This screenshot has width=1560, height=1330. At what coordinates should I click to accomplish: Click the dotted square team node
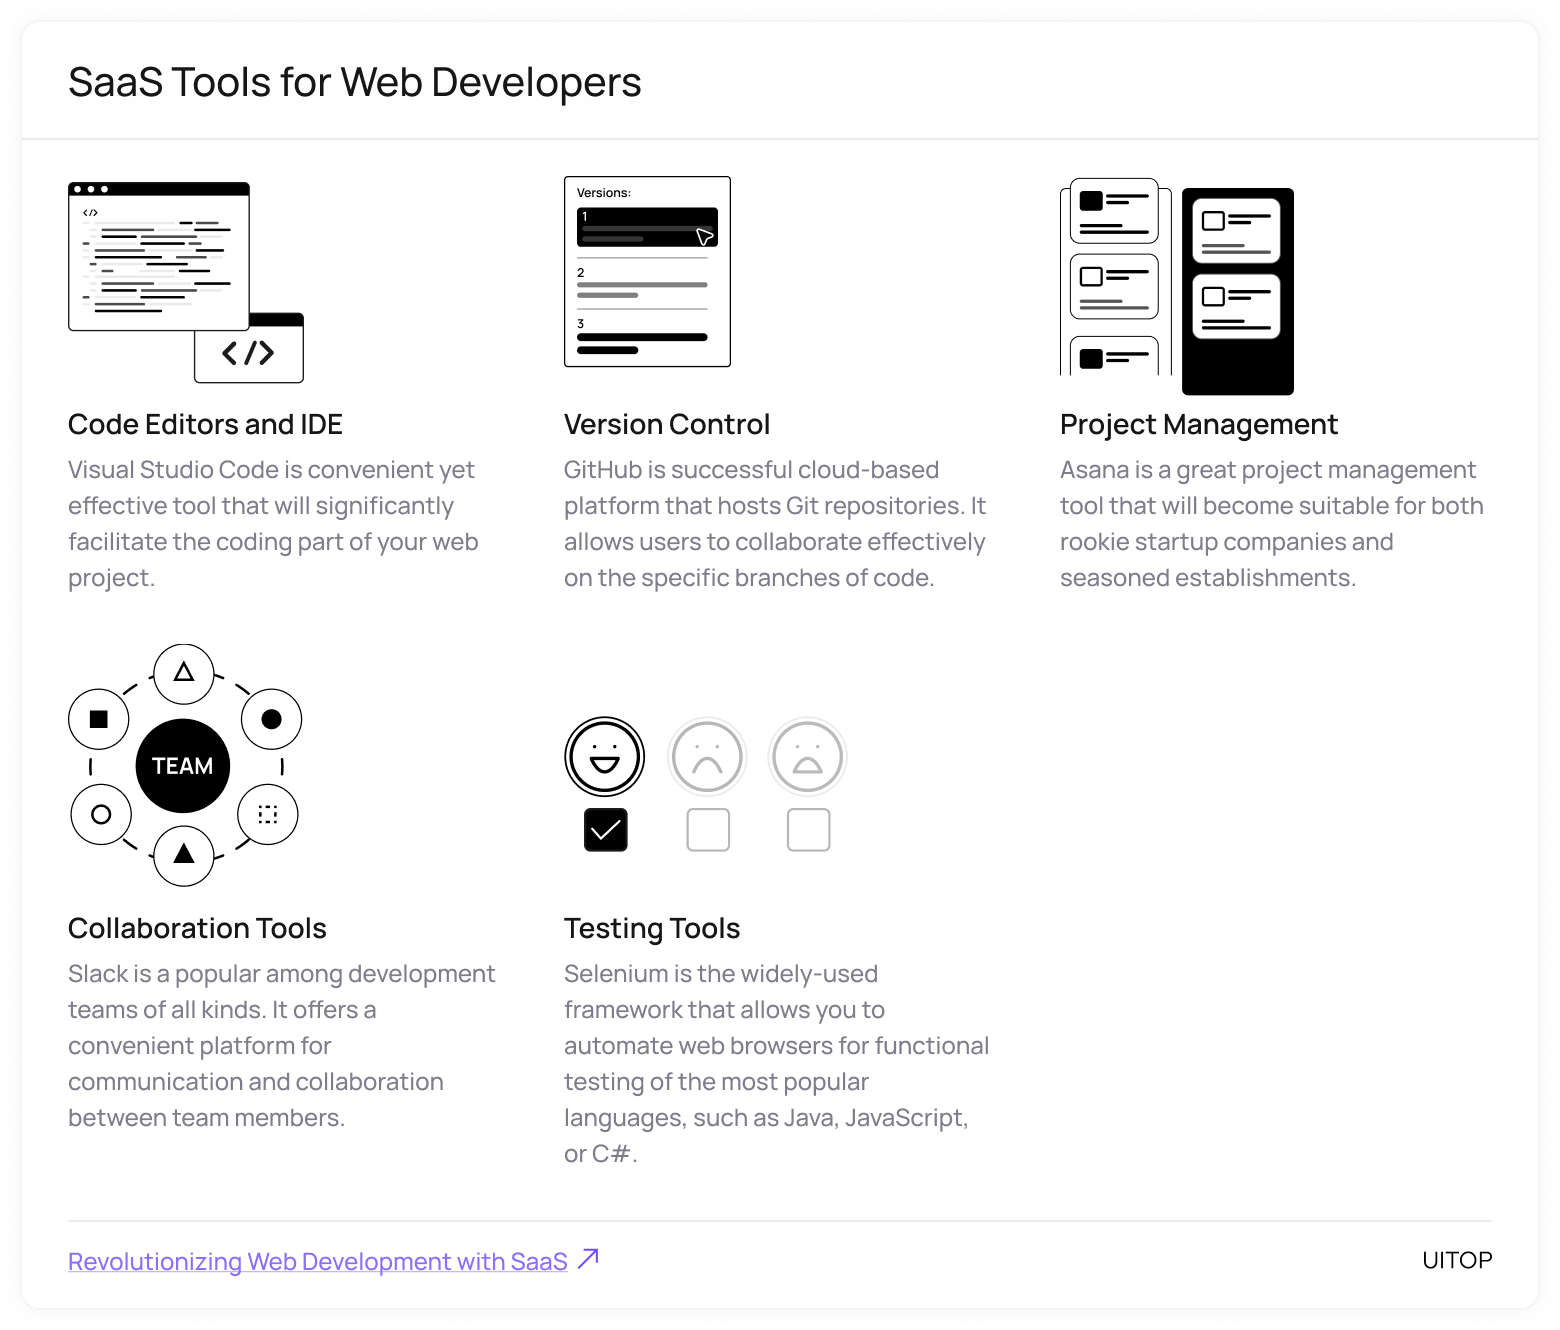(x=268, y=814)
